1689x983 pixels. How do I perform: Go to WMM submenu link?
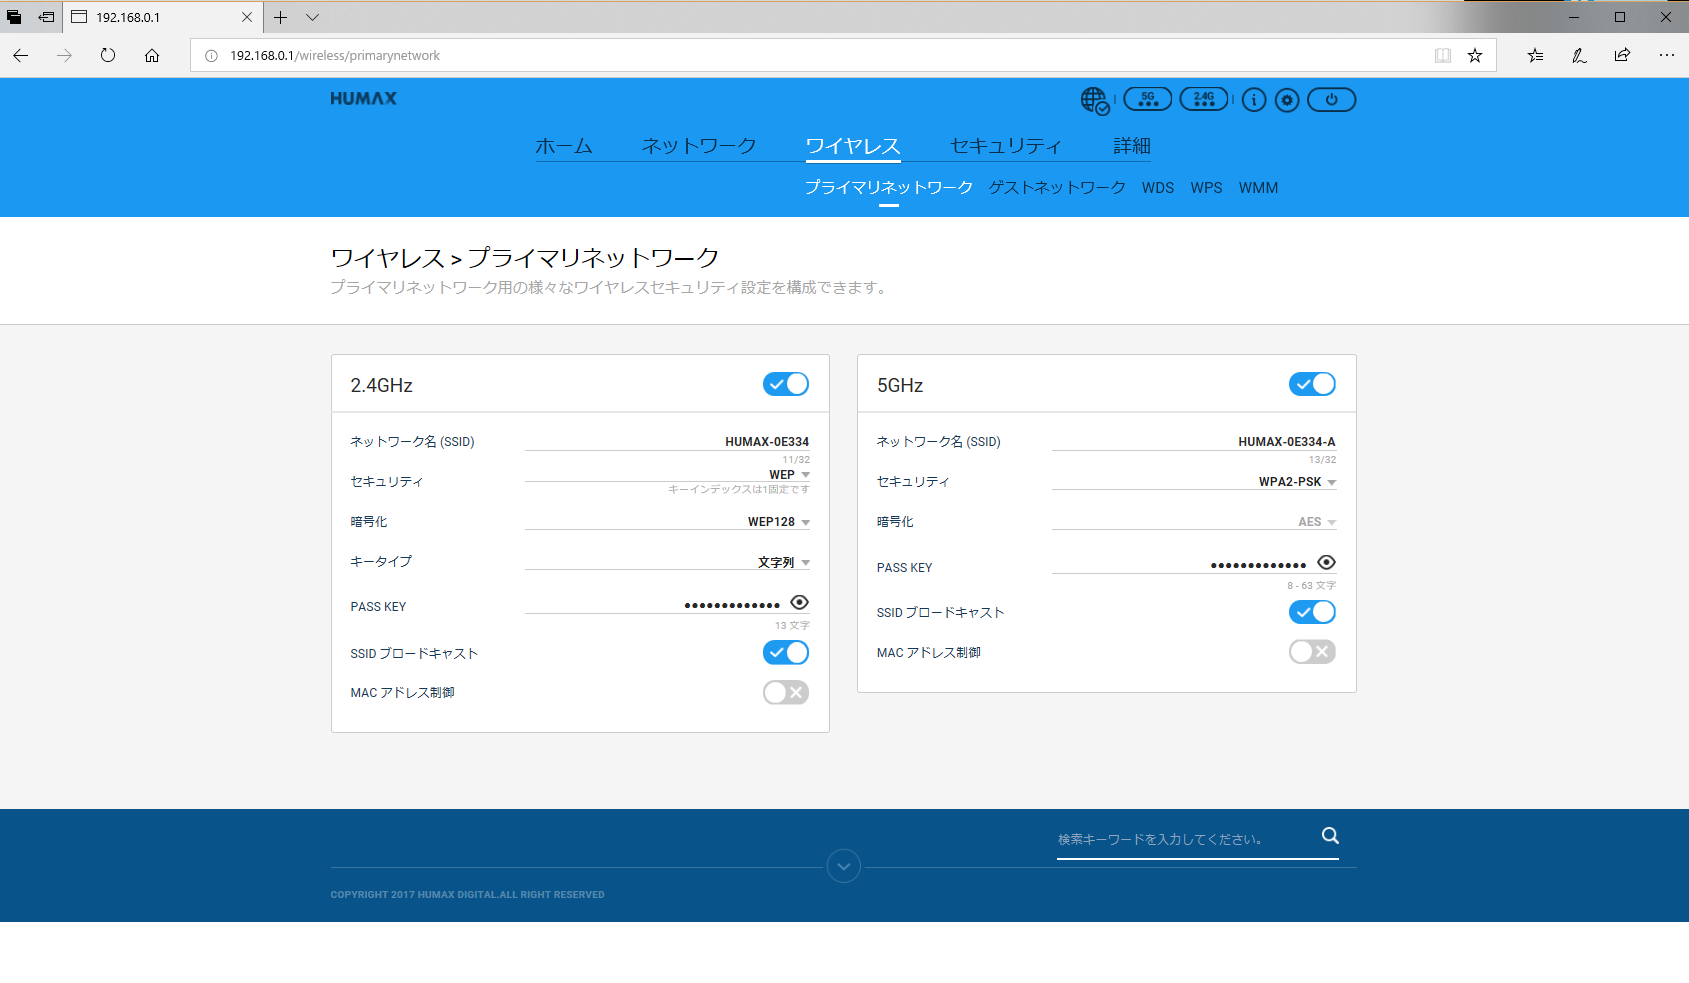[x=1258, y=188]
